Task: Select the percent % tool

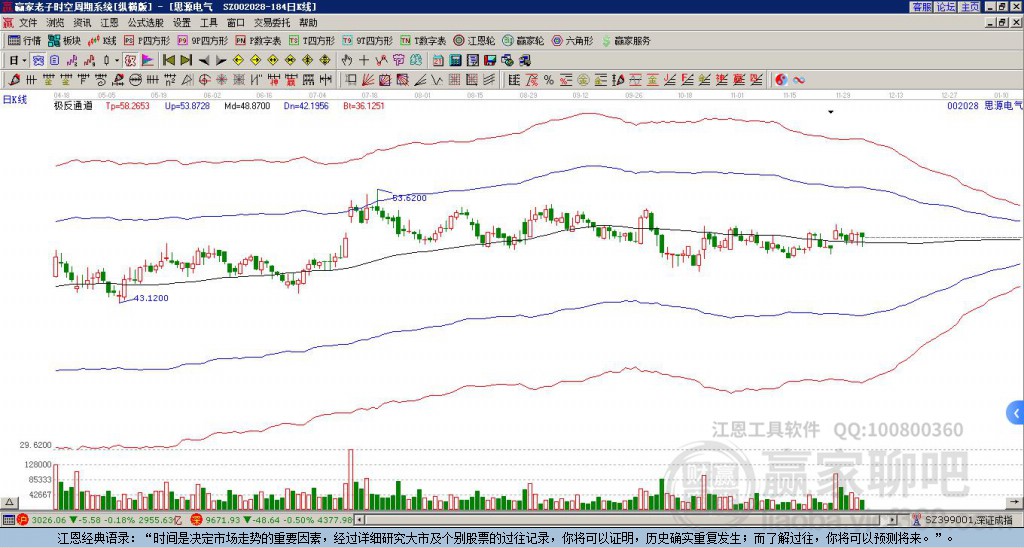Action: click(549, 80)
